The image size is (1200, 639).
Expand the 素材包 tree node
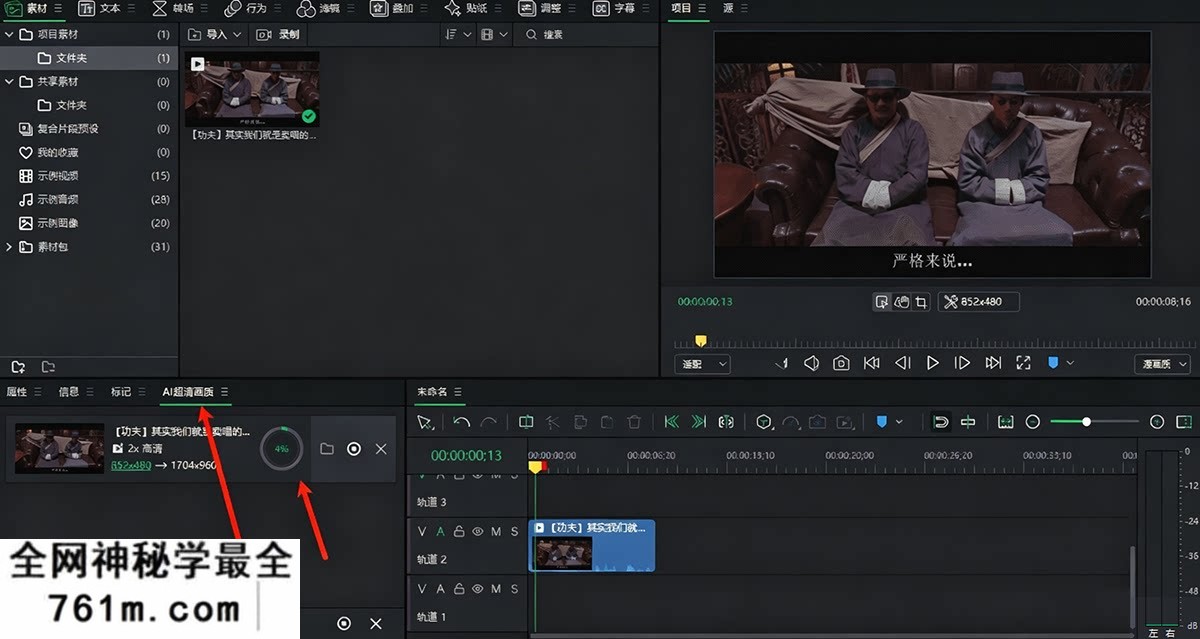9,247
